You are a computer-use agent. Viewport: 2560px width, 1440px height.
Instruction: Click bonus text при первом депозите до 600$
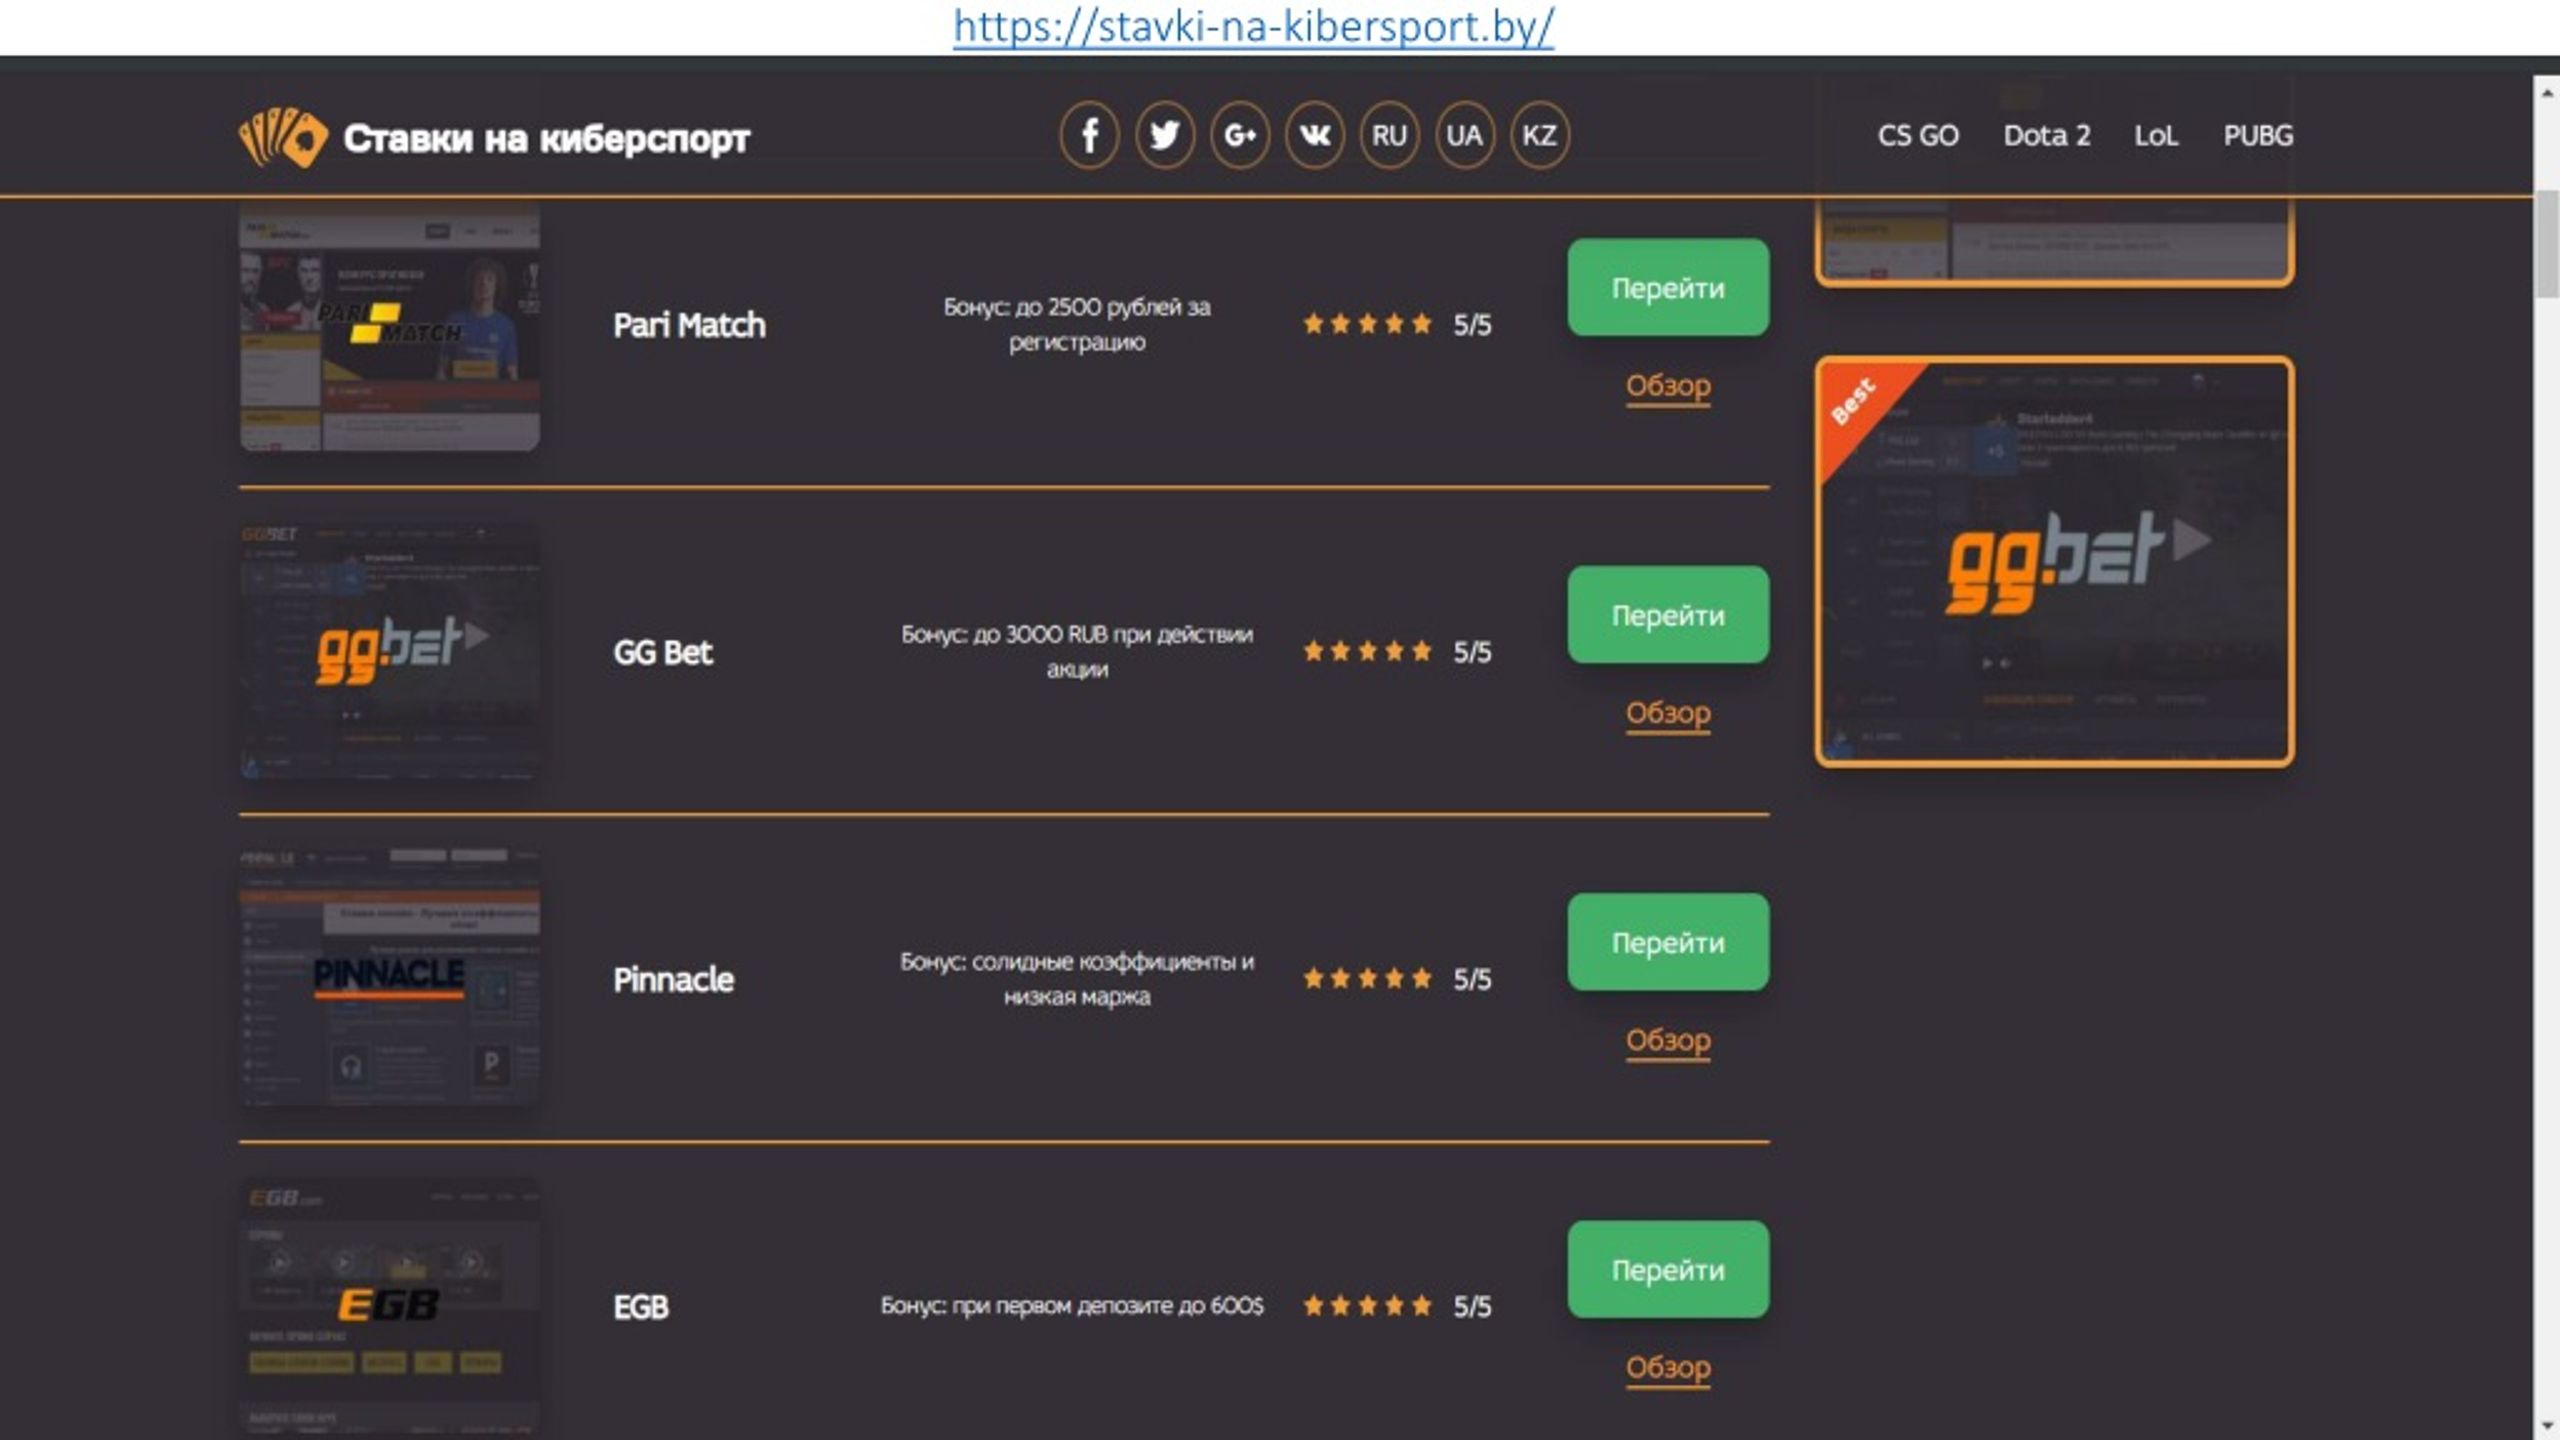tap(1072, 1305)
